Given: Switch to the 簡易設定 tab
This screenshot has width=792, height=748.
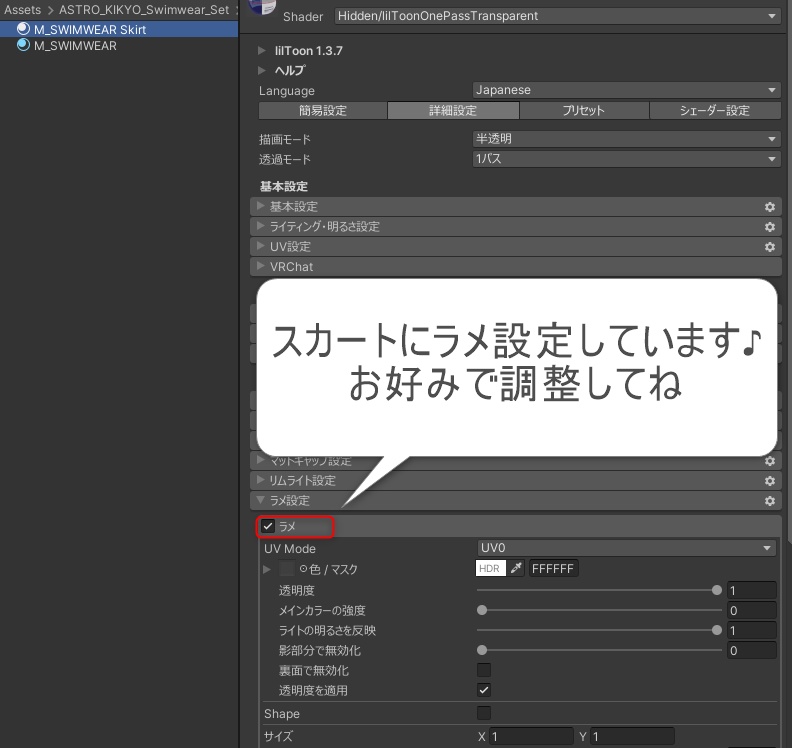Looking at the screenshot, I should (323, 111).
